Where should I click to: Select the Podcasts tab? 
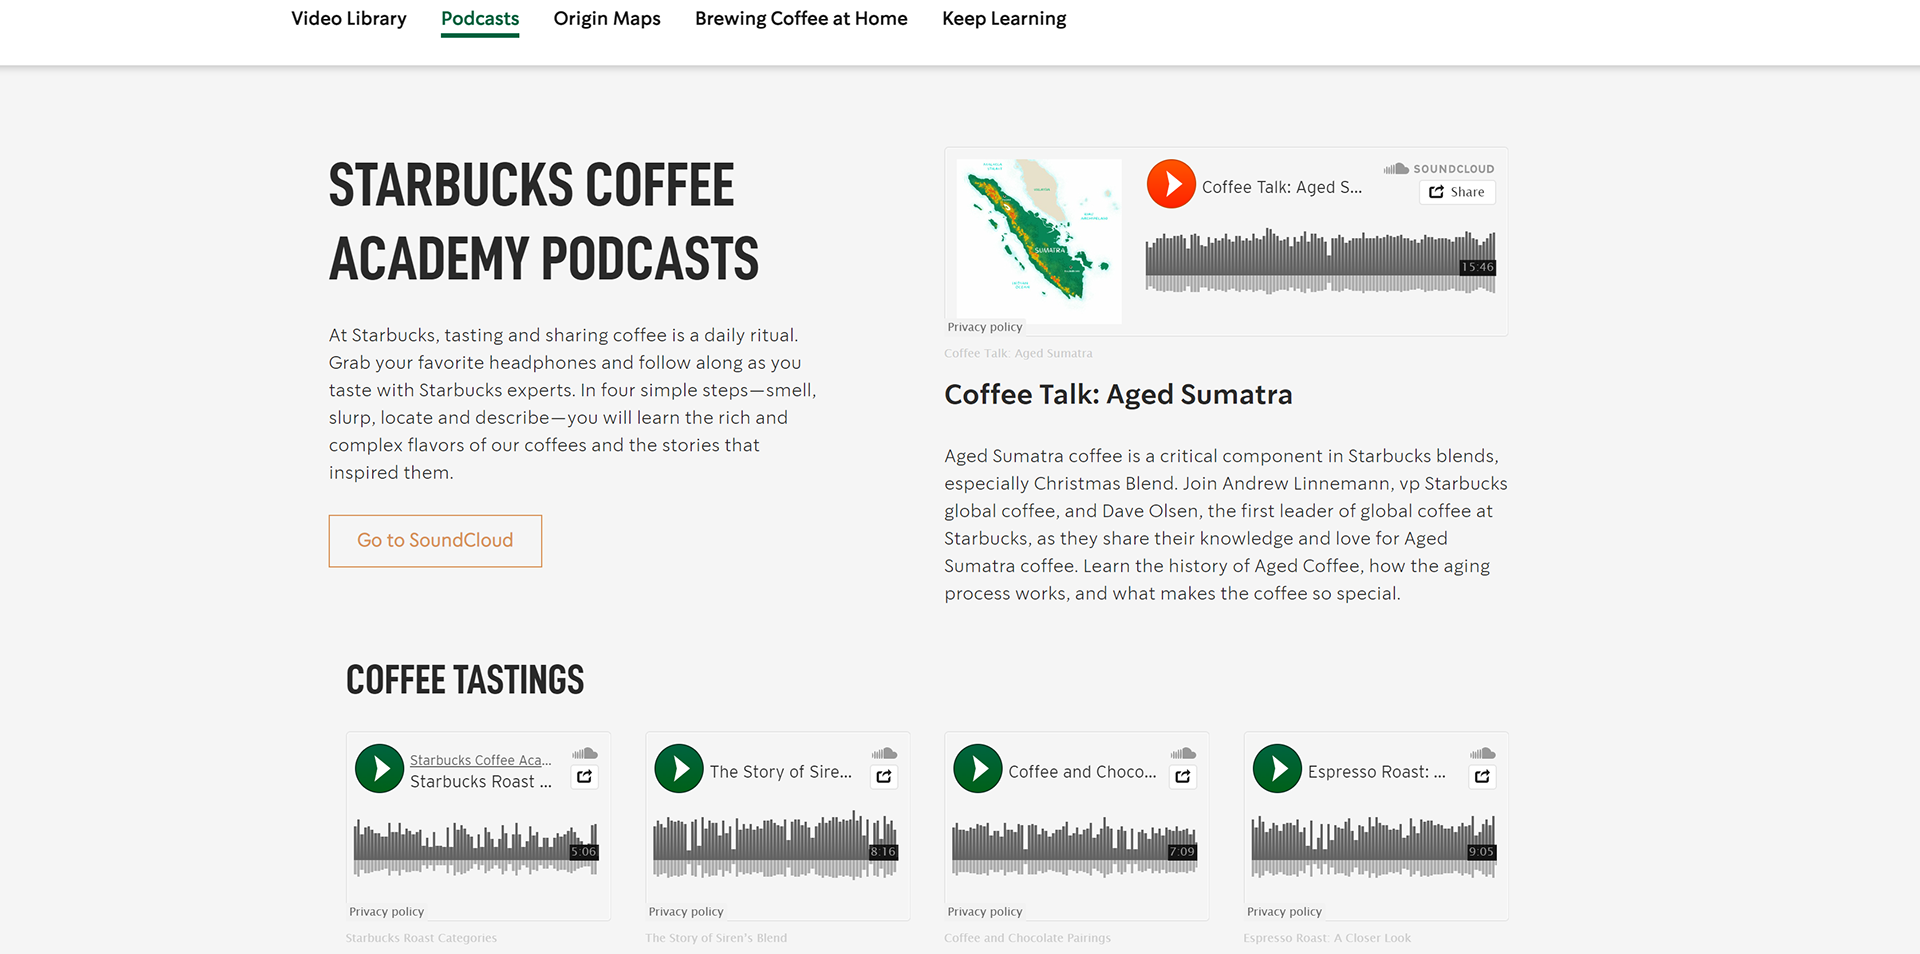click(480, 19)
